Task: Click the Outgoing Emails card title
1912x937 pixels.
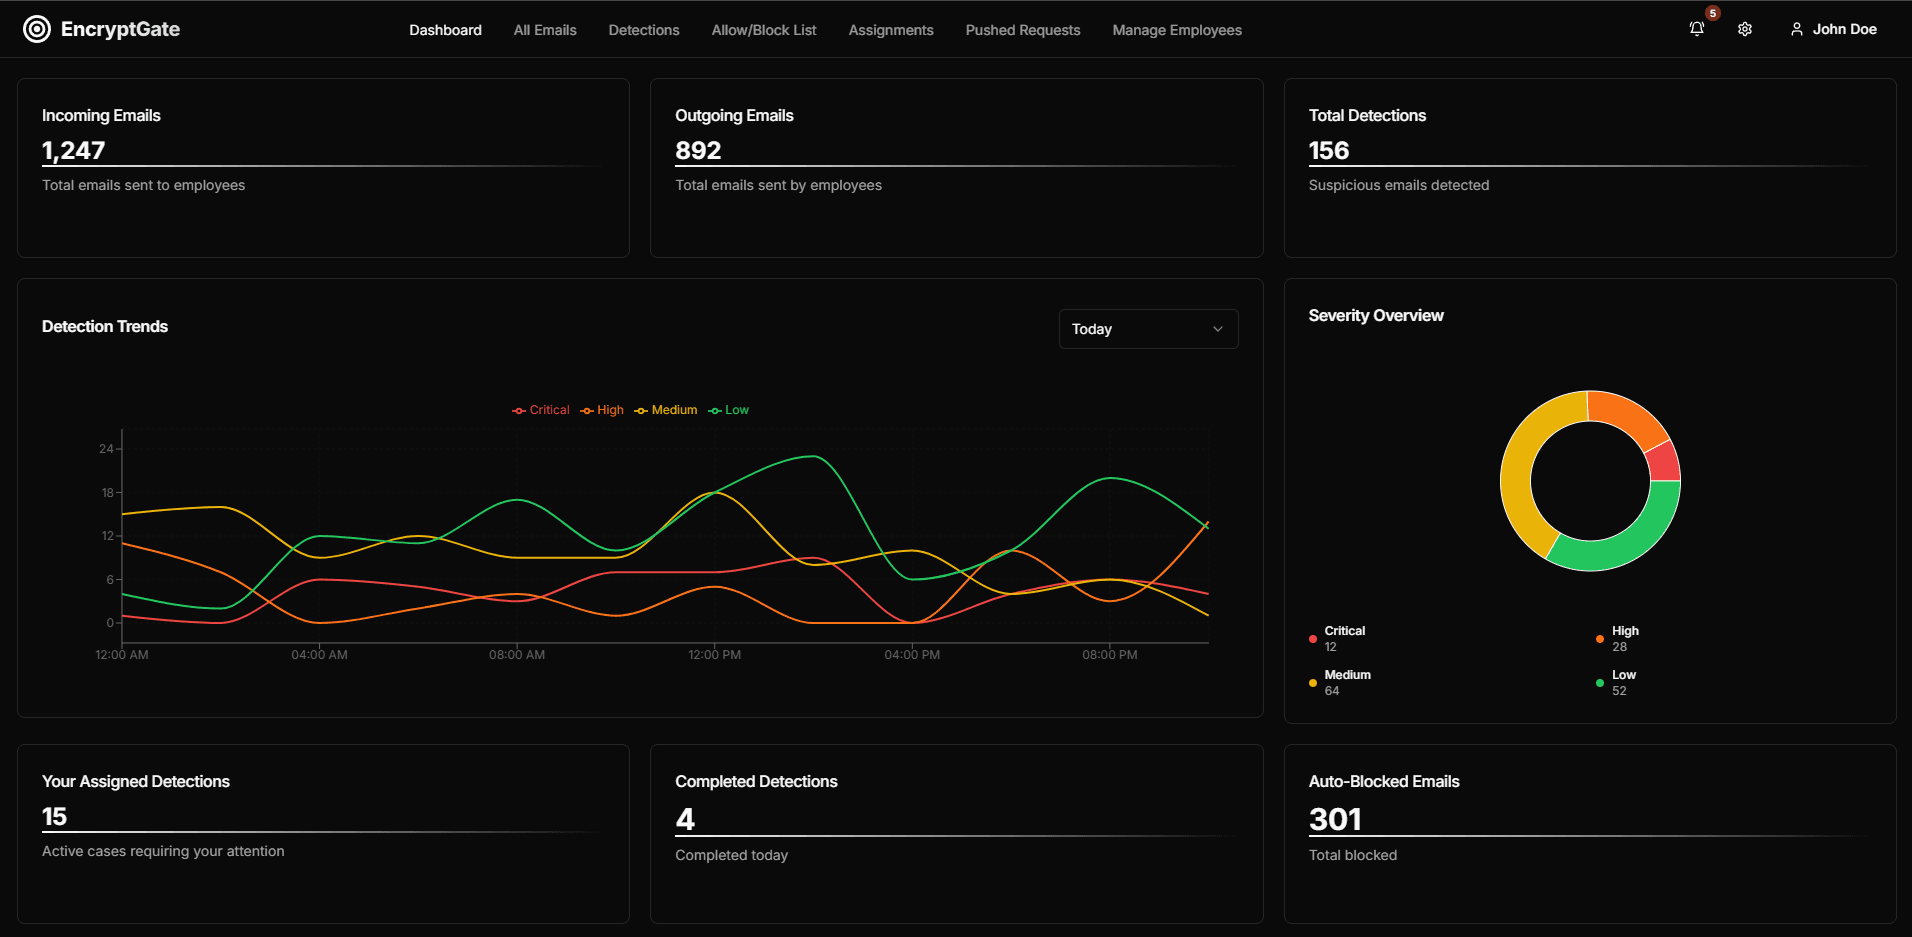Action: click(734, 115)
